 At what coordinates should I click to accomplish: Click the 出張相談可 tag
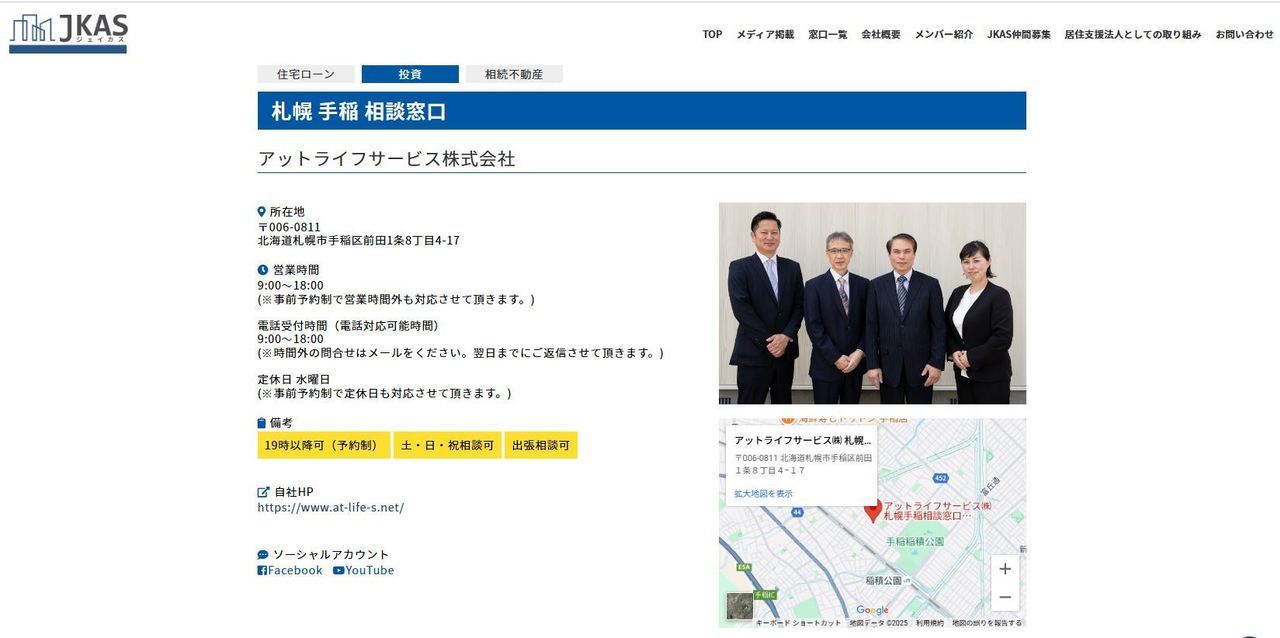tap(541, 445)
